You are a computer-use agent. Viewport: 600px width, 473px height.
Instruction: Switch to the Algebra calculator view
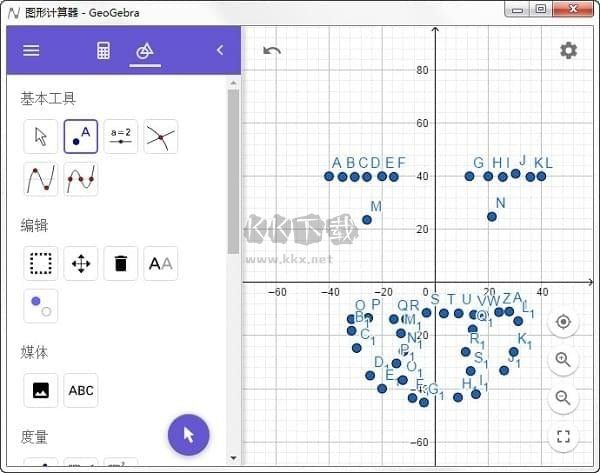[103, 51]
